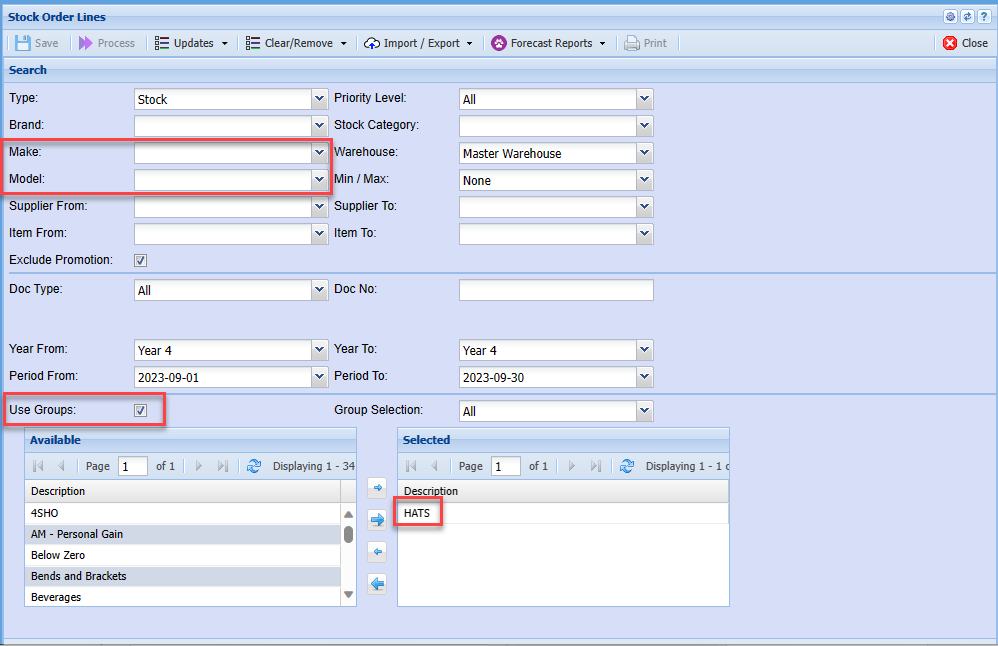Image resolution: width=998 pixels, height=646 pixels.
Task: Expand the Group Selection dropdown
Action: [x=644, y=411]
